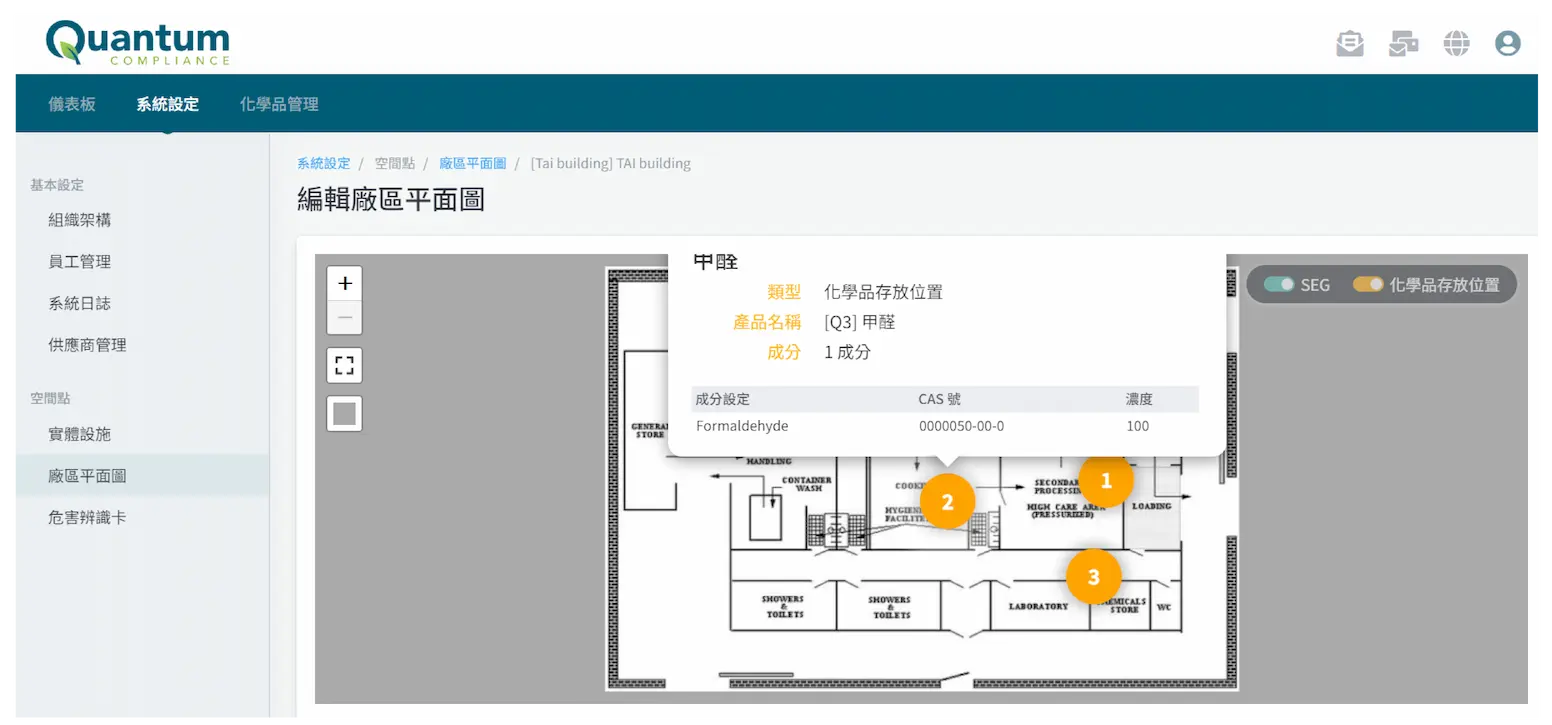Turn off the 化學品存放位置 toggle

click(1367, 284)
